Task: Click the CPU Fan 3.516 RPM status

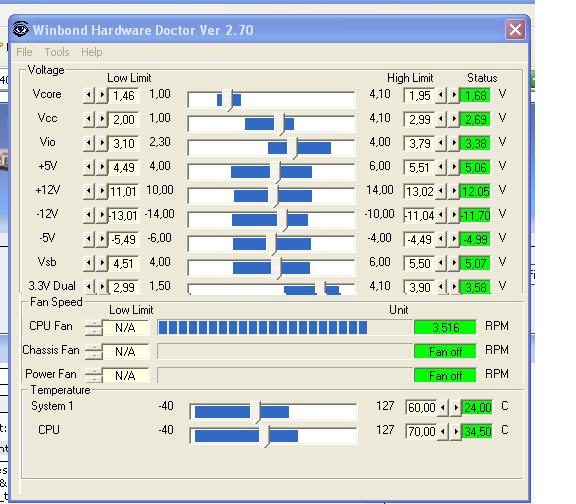Action: click(x=445, y=327)
